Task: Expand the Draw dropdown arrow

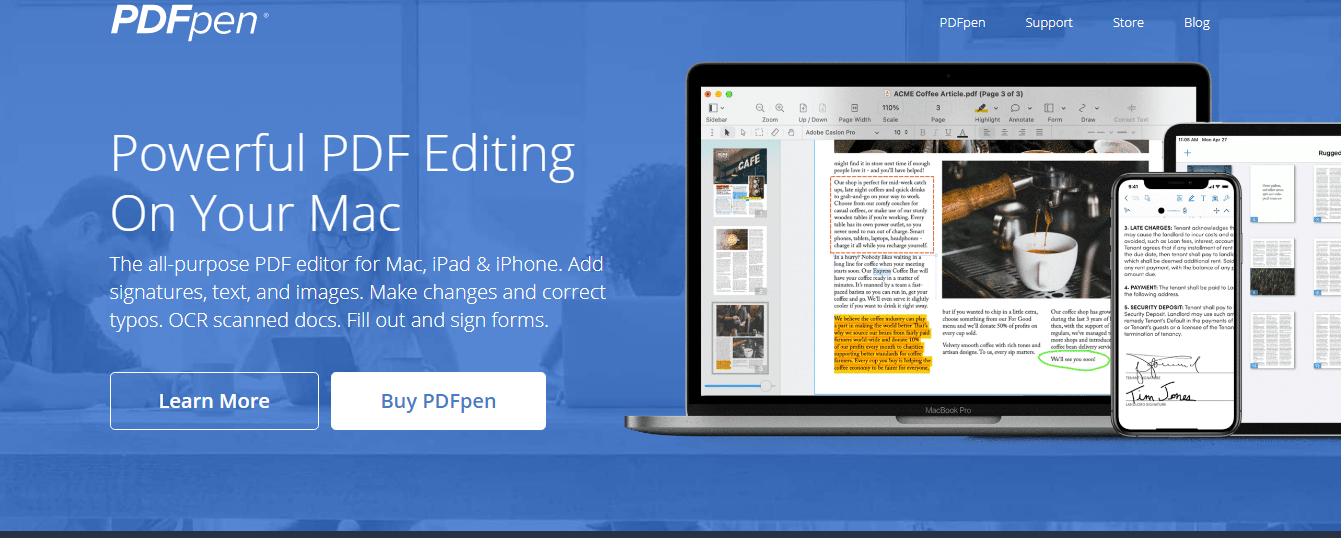Action: point(1097,108)
